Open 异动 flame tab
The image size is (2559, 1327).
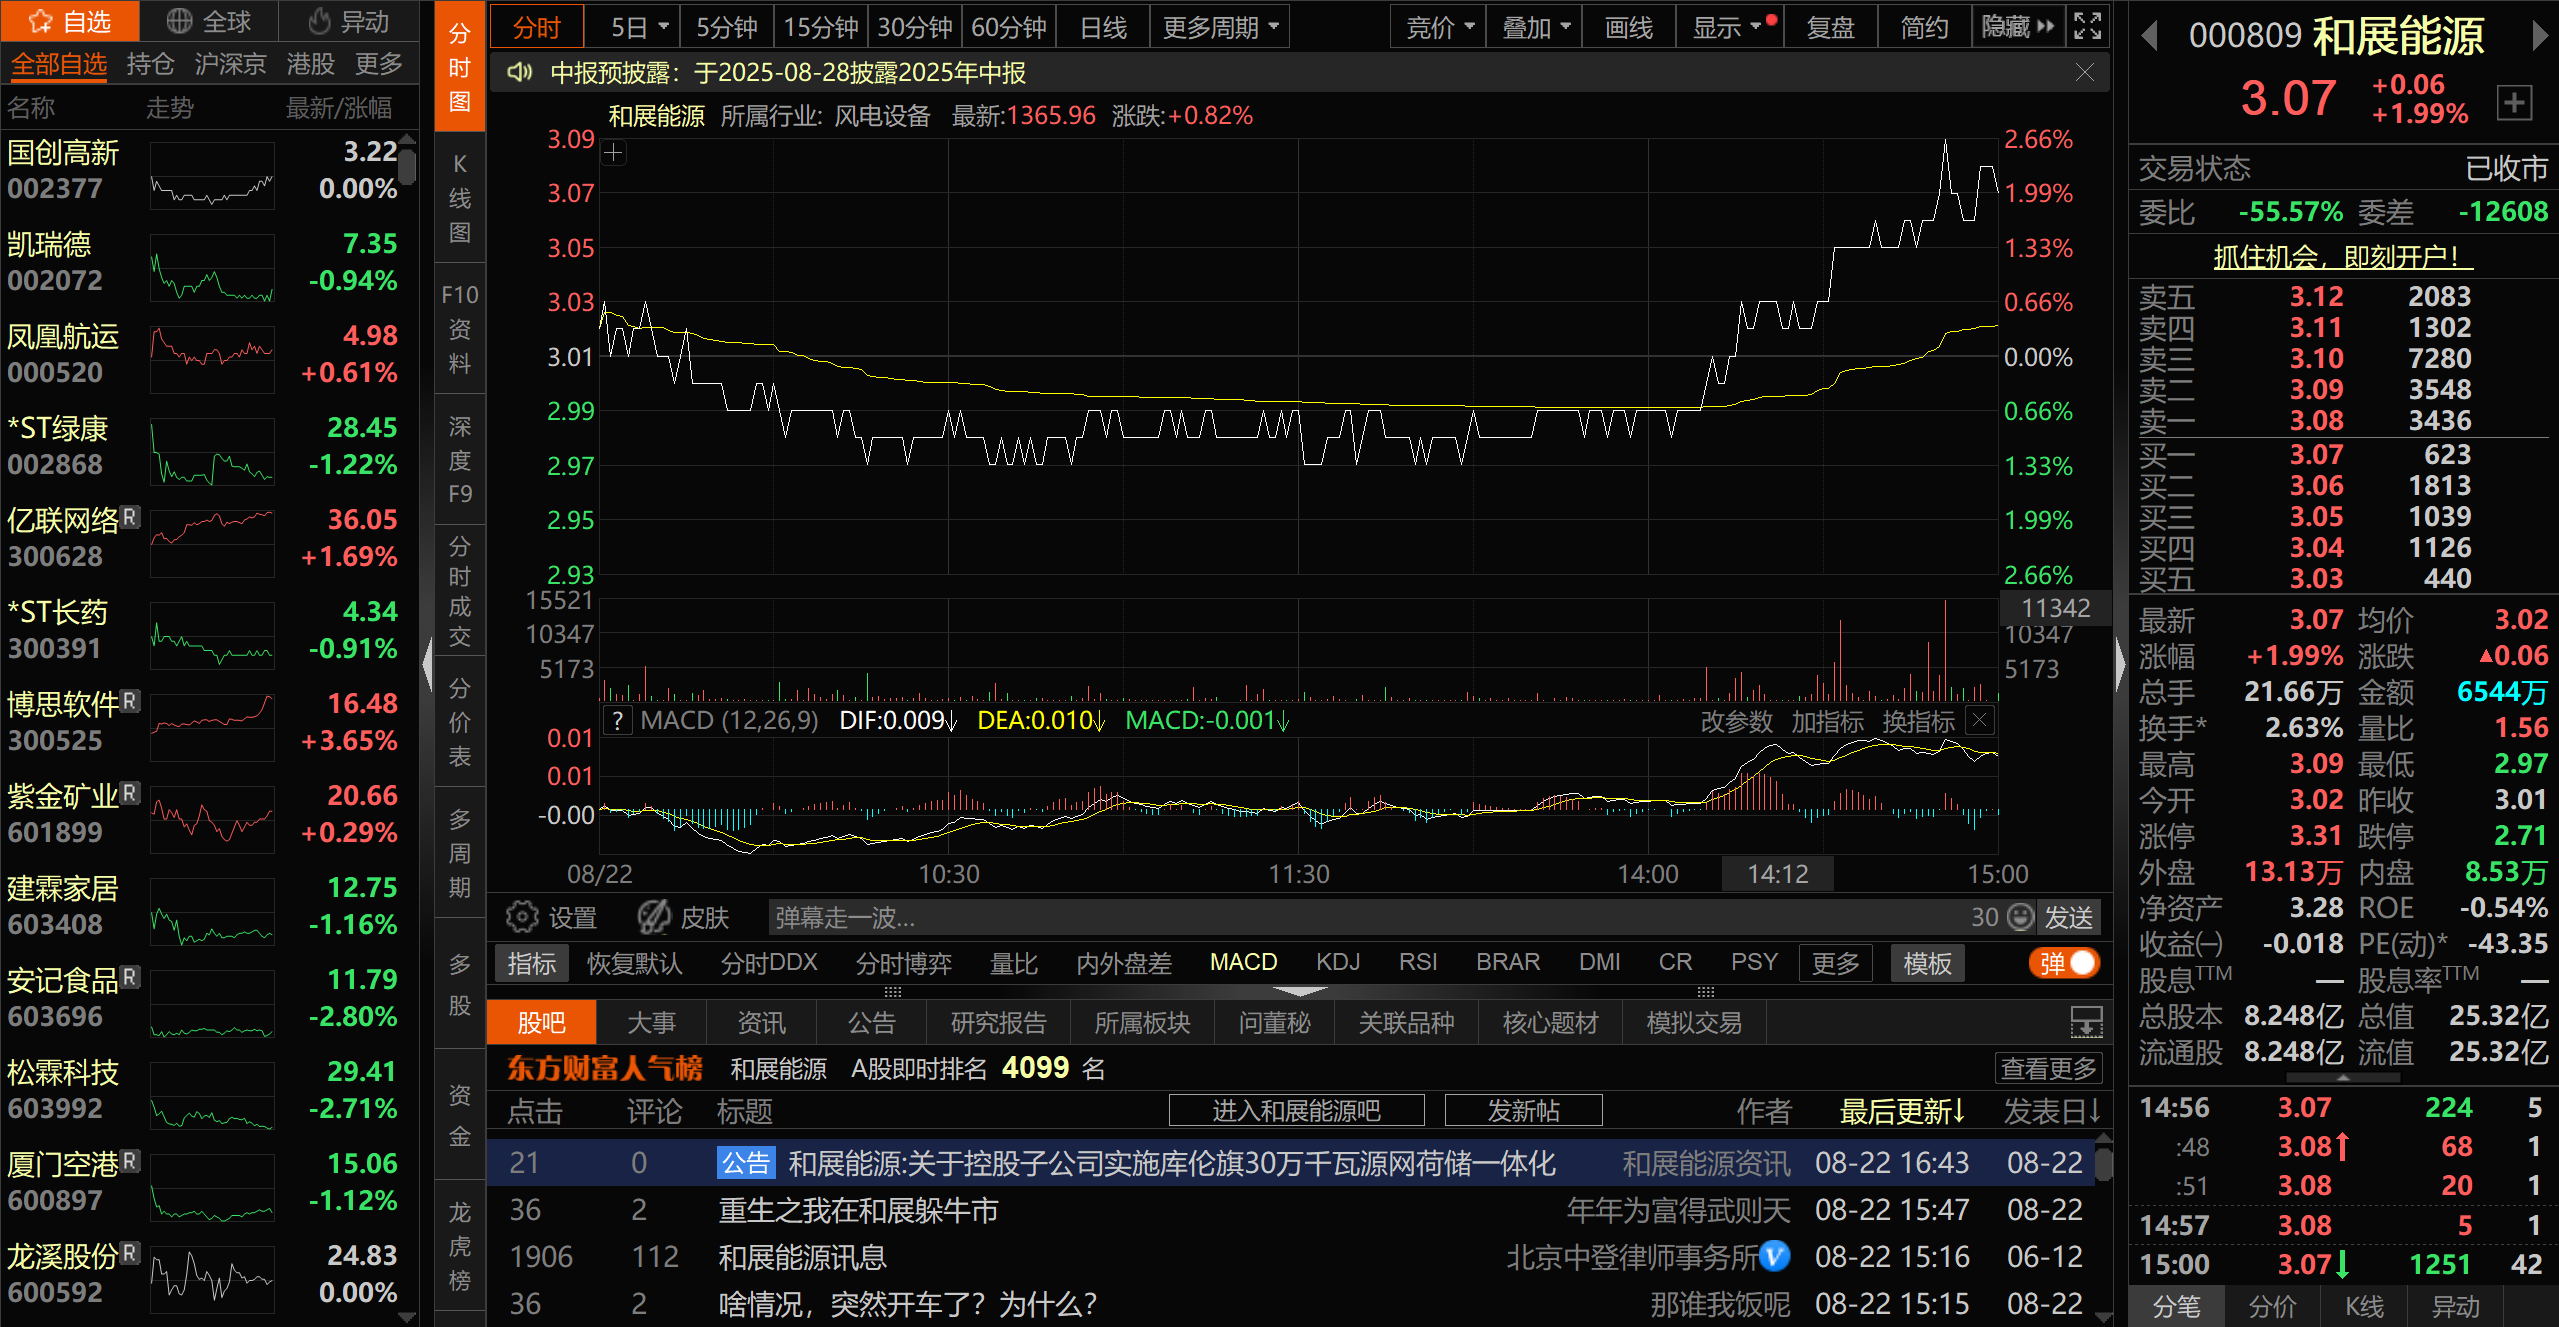pyautogui.click(x=348, y=21)
